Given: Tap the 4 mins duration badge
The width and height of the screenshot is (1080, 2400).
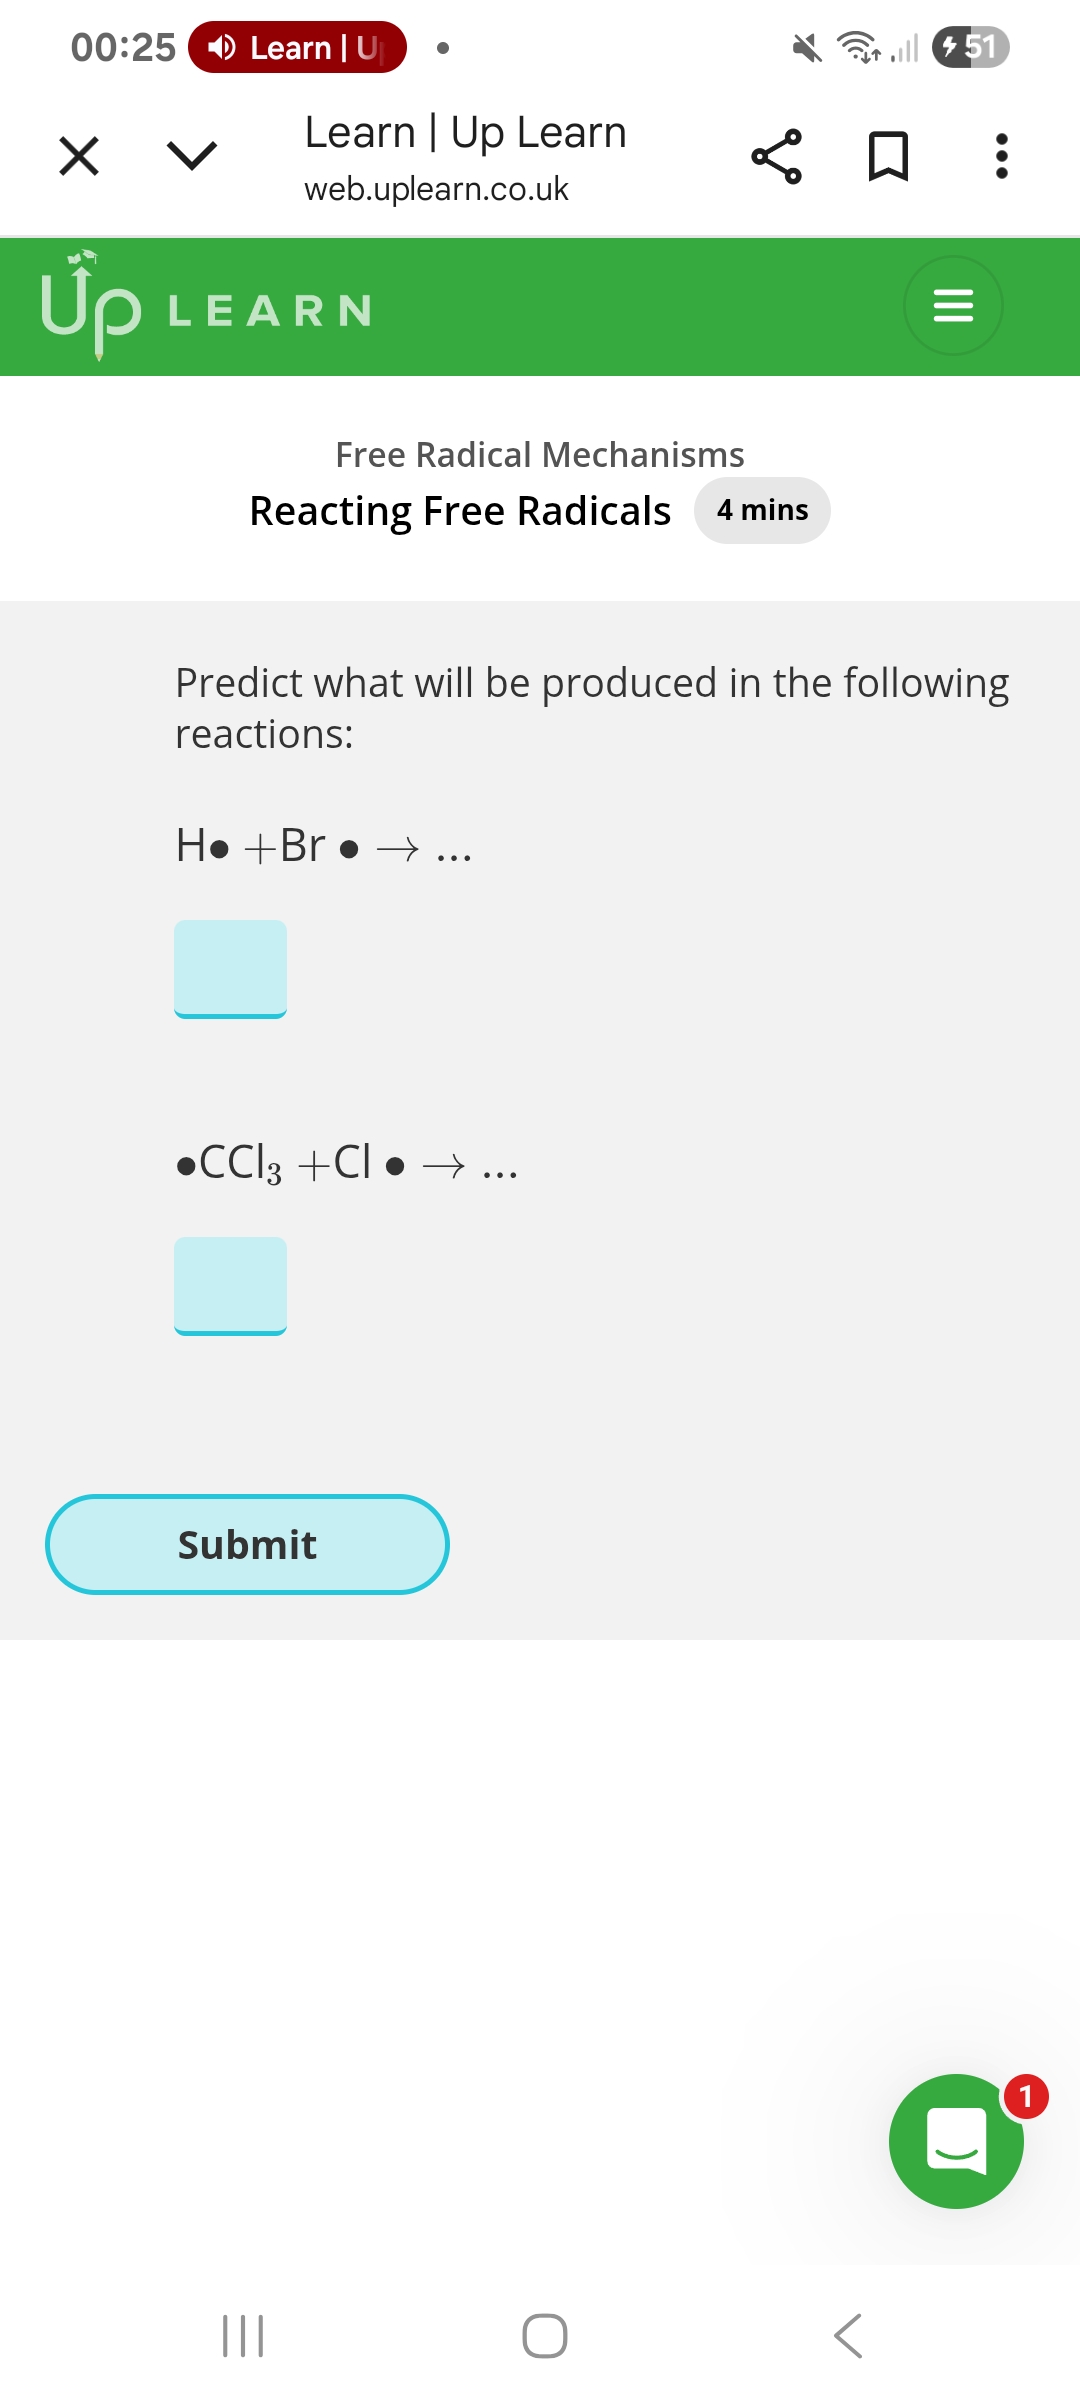Looking at the screenshot, I should point(762,511).
